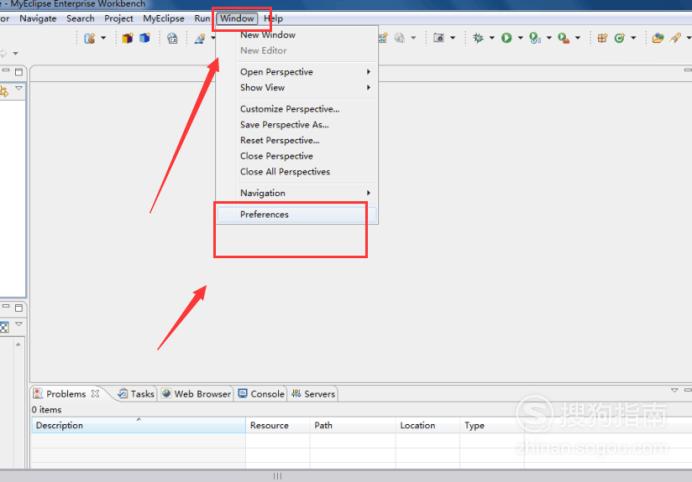This screenshot has width=692, height=482.
Task: Open the Debug dropdown arrow
Action: point(492,38)
